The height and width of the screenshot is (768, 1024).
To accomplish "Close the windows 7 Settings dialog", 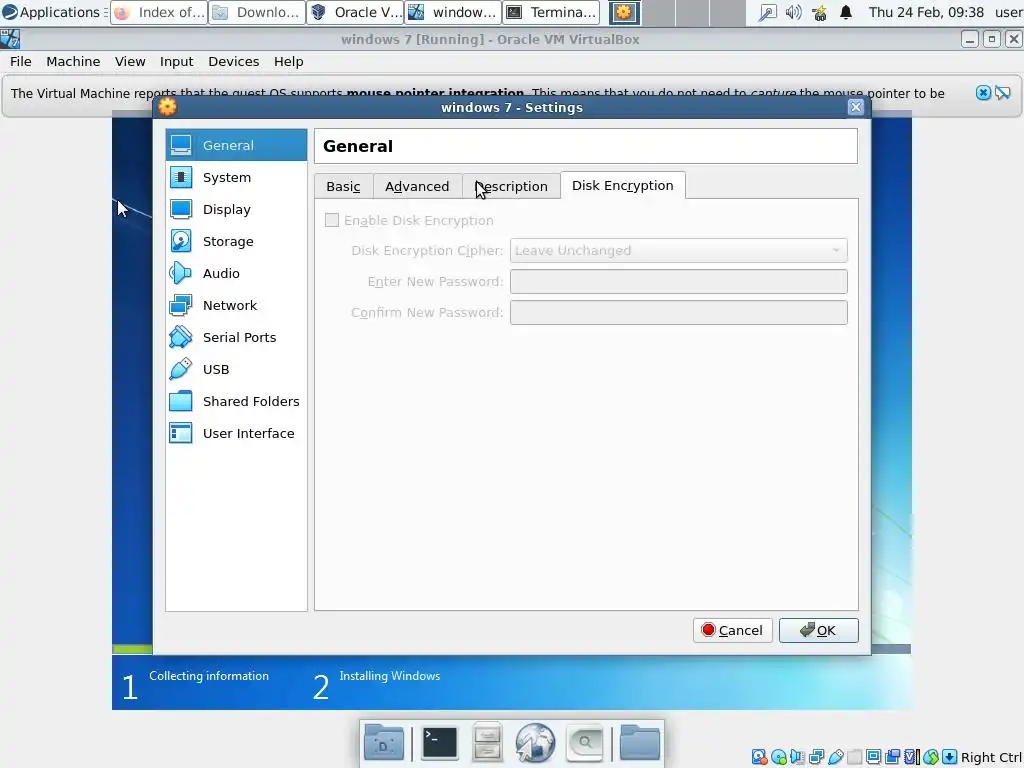I will 856,107.
